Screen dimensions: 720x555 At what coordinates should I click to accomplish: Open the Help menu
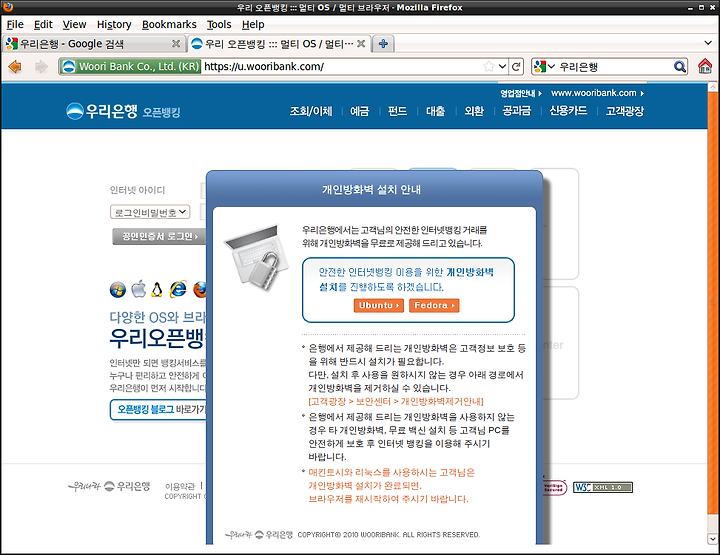tap(253, 24)
